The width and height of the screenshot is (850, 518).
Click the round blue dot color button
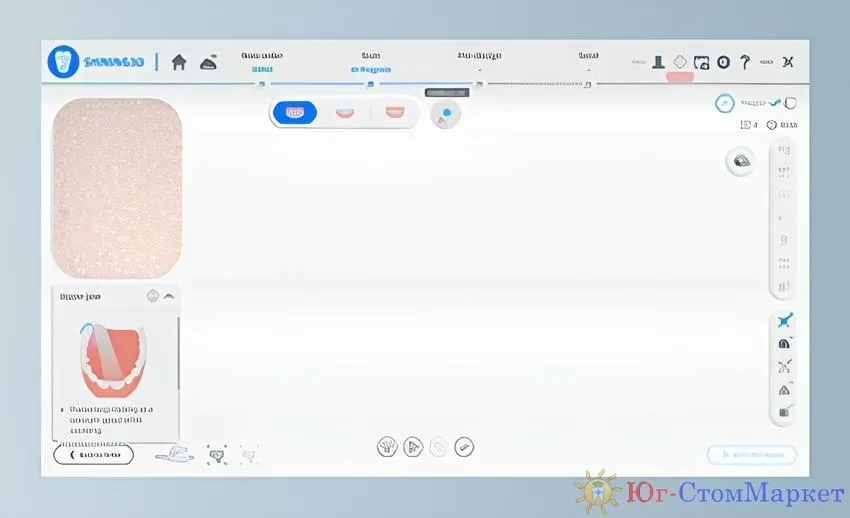(446, 114)
